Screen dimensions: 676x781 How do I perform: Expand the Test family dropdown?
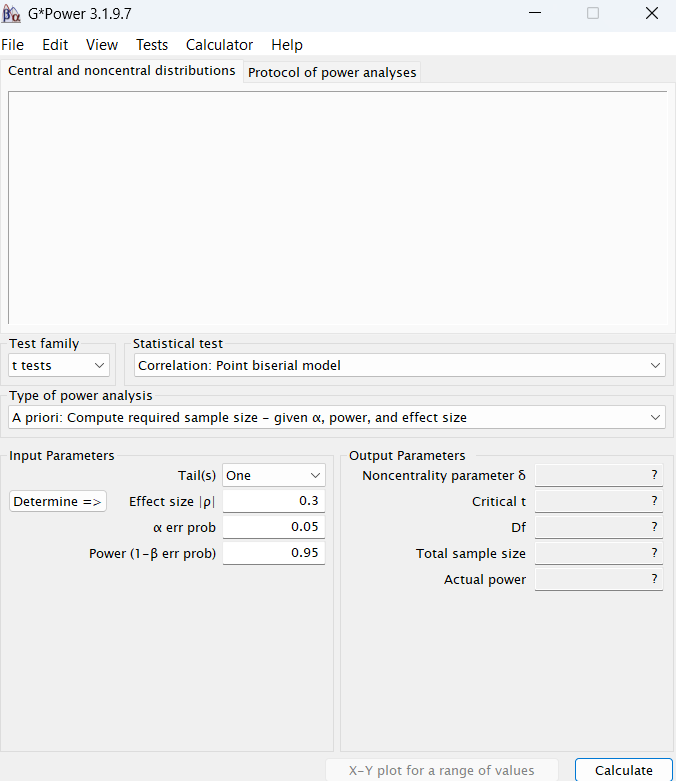click(59, 366)
